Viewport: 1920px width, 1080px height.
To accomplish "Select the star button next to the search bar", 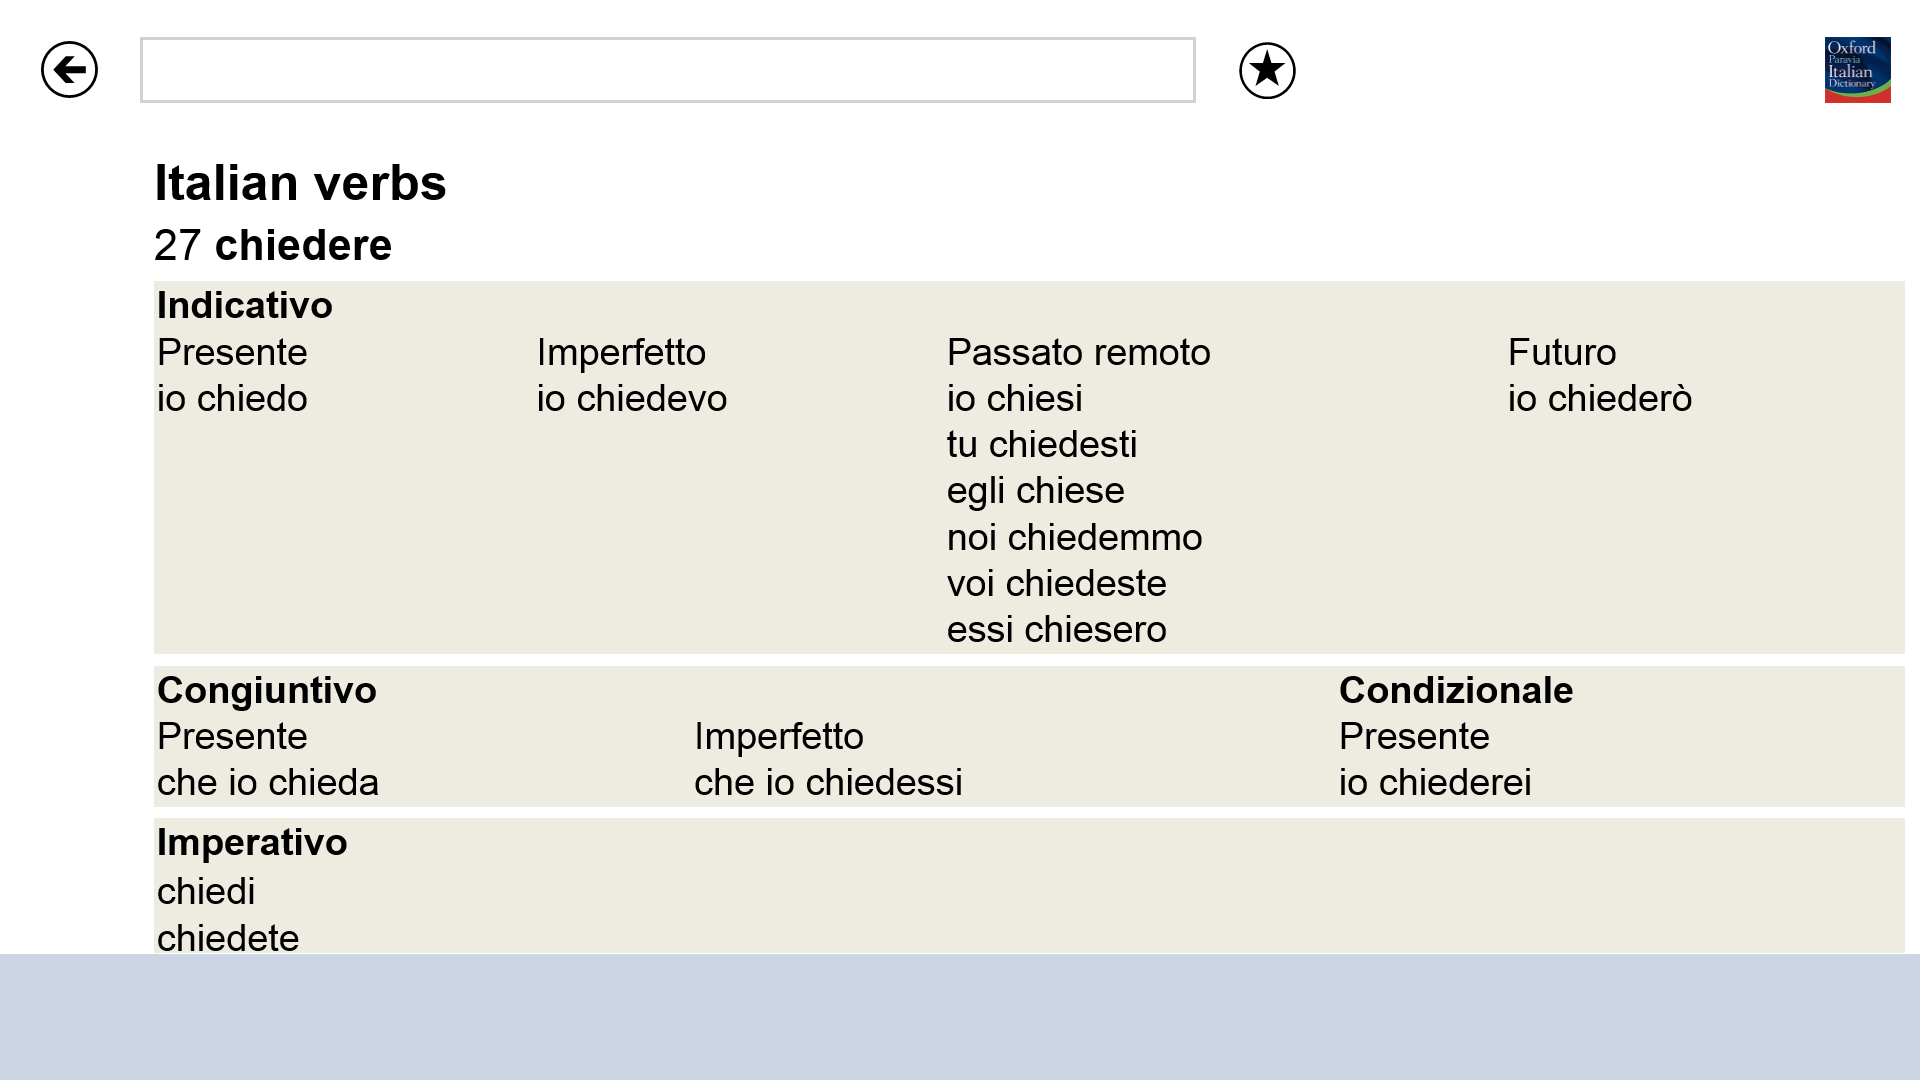I will click(x=1265, y=69).
